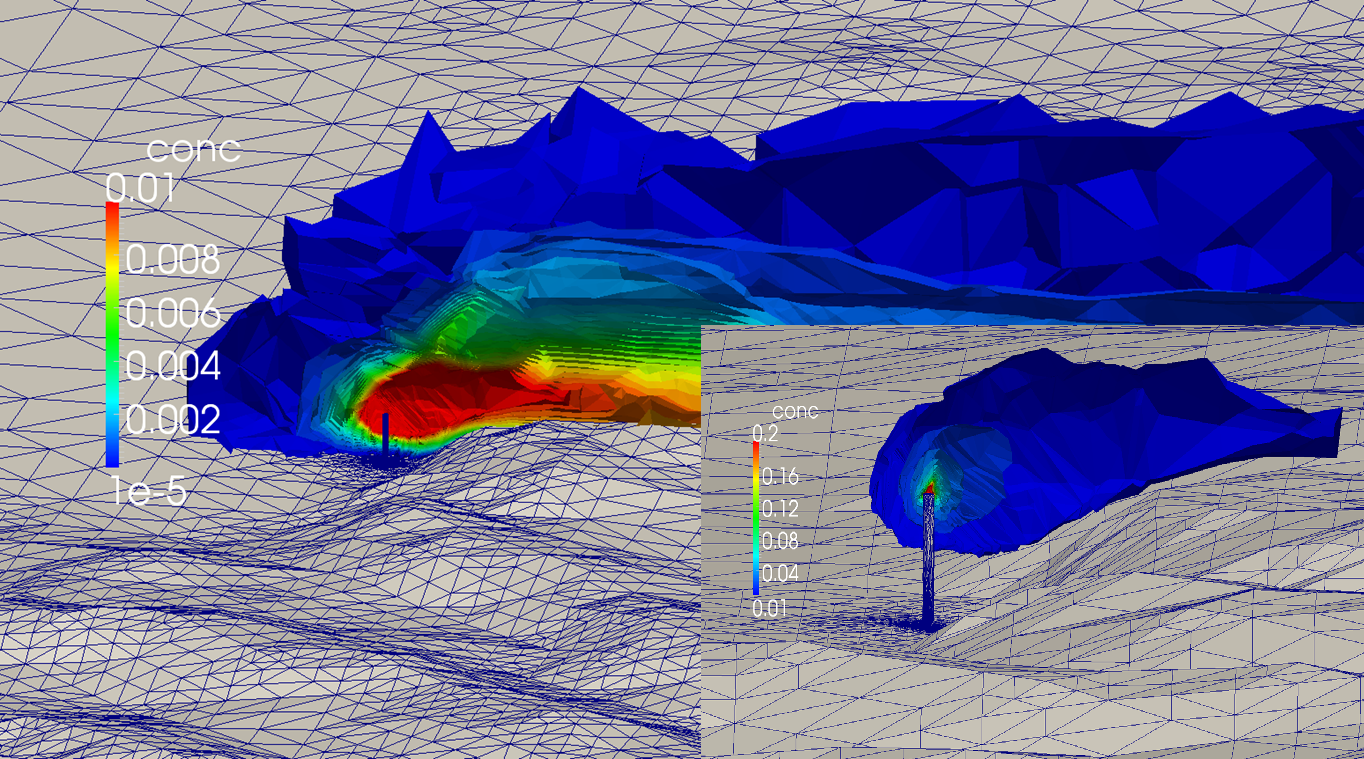Click the 0.16 tick label in inset legend
The height and width of the screenshot is (759, 1364).
pyautogui.click(x=780, y=477)
